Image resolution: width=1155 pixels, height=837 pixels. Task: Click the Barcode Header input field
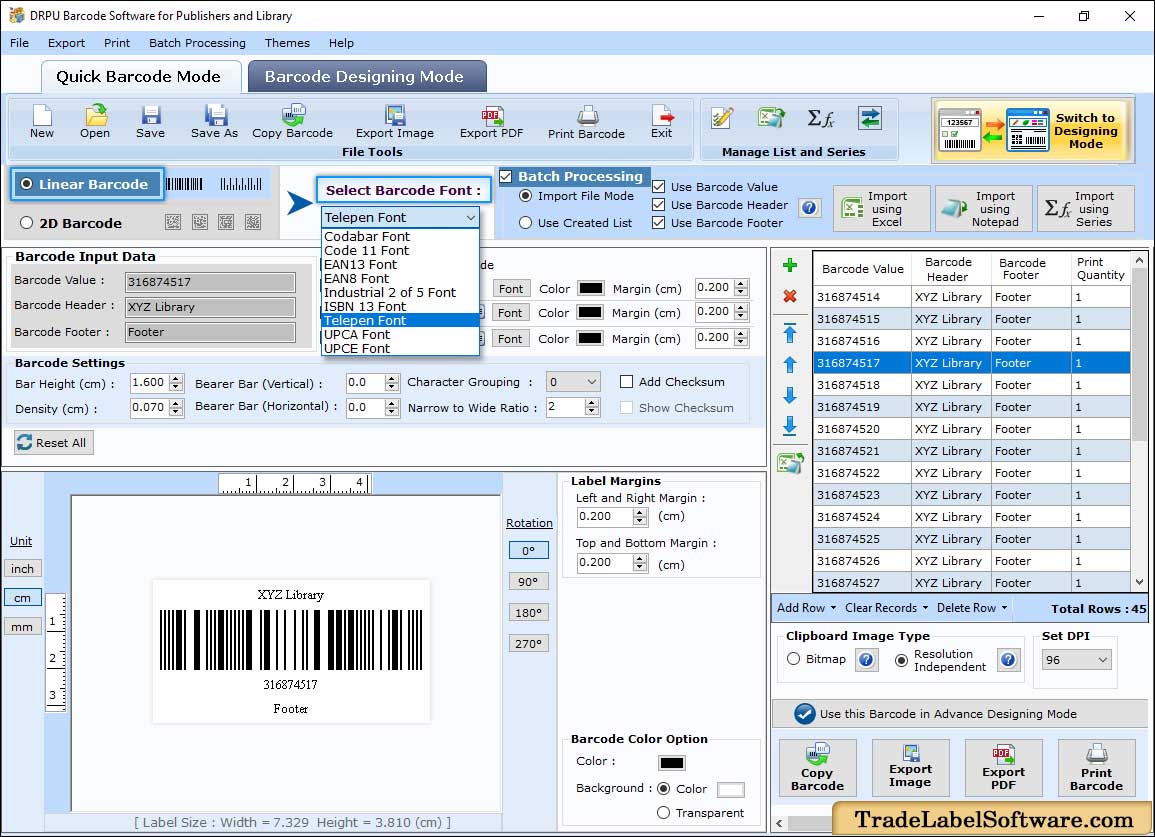[211, 307]
